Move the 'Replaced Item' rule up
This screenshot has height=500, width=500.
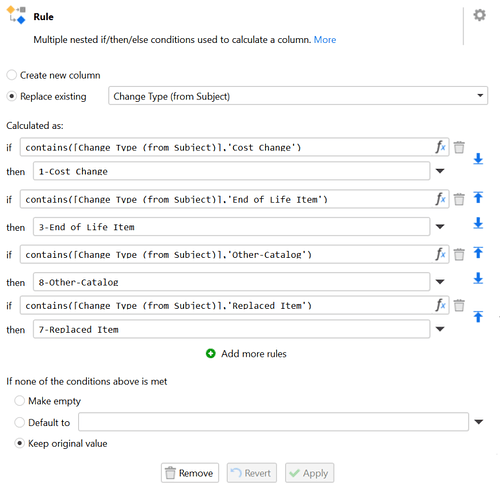tap(478, 316)
